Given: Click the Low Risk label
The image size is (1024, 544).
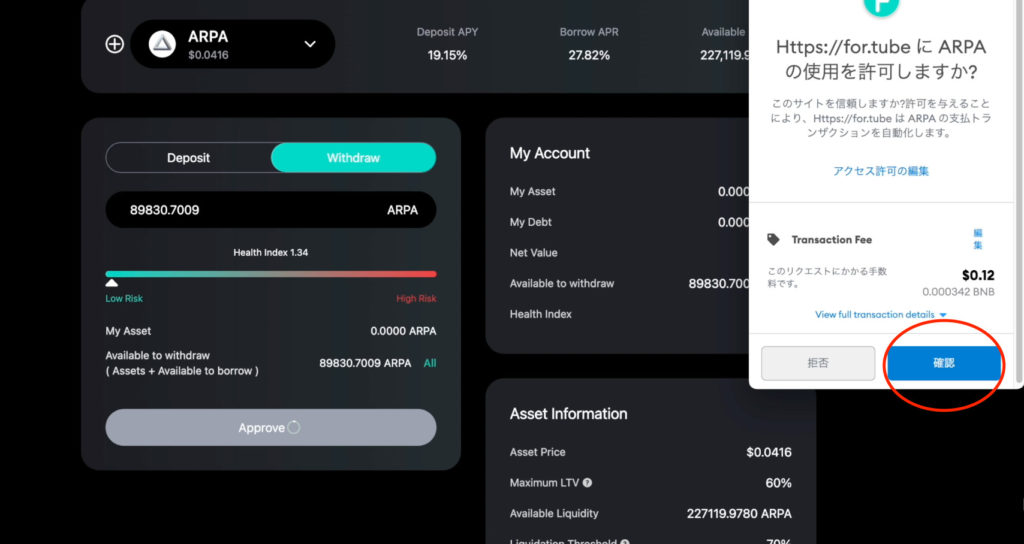Looking at the screenshot, I should pyautogui.click(x=124, y=298).
